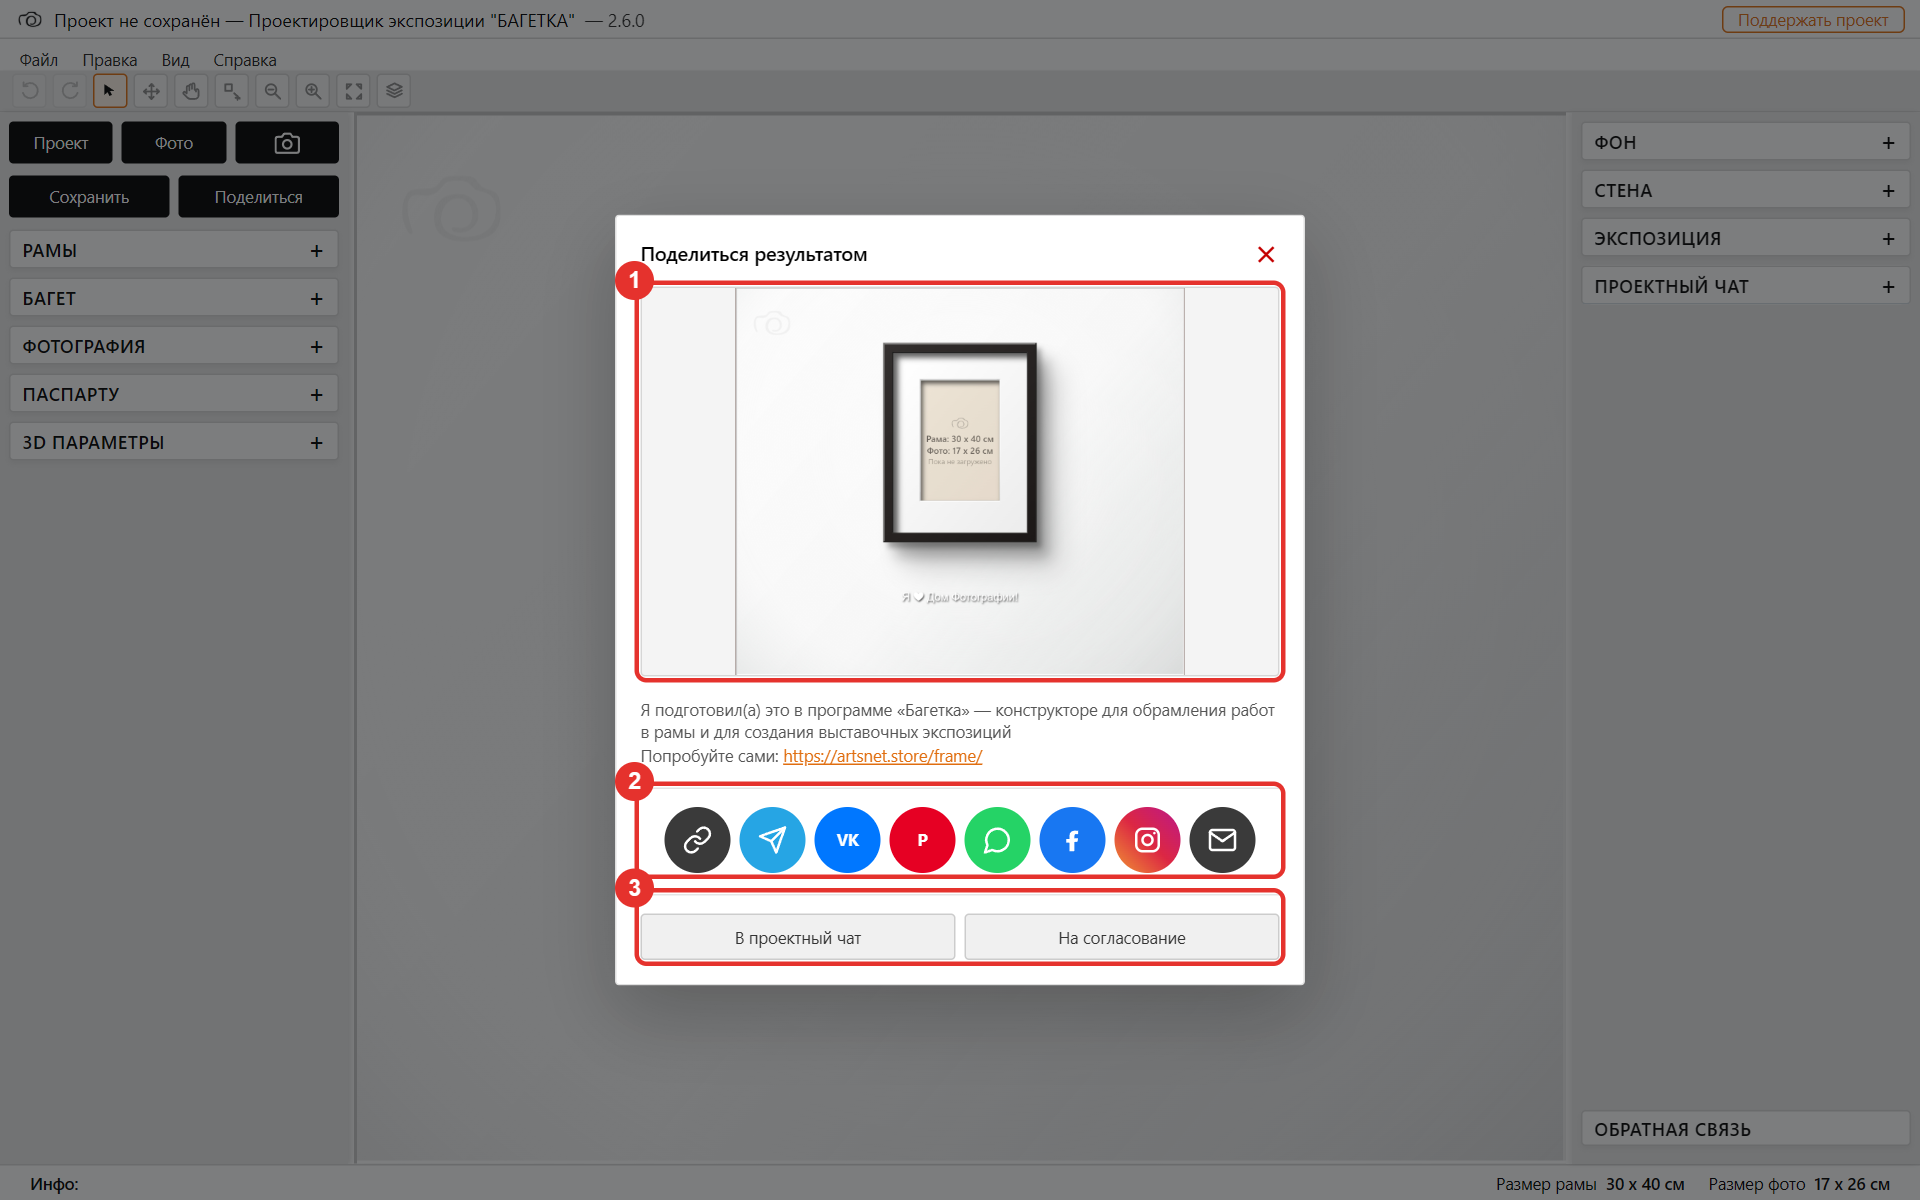This screenshot has height=1200, width=1920.
Task: Click the На согласование button
Action: (1122, 938)
